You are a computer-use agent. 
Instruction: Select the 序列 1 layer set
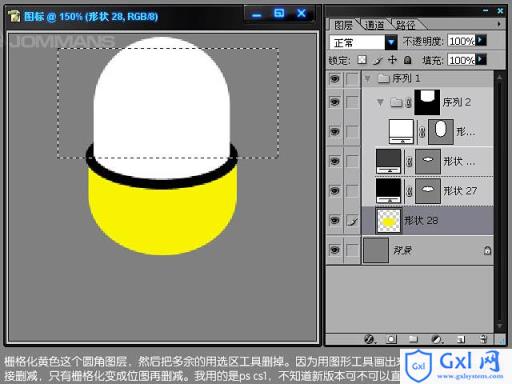coord(428,79)
